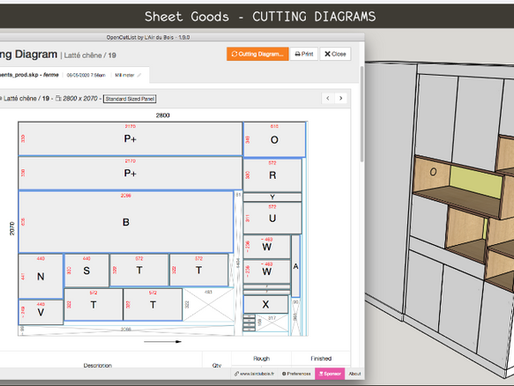Click the dialog's vertical scrollbar

coord(362,113)
